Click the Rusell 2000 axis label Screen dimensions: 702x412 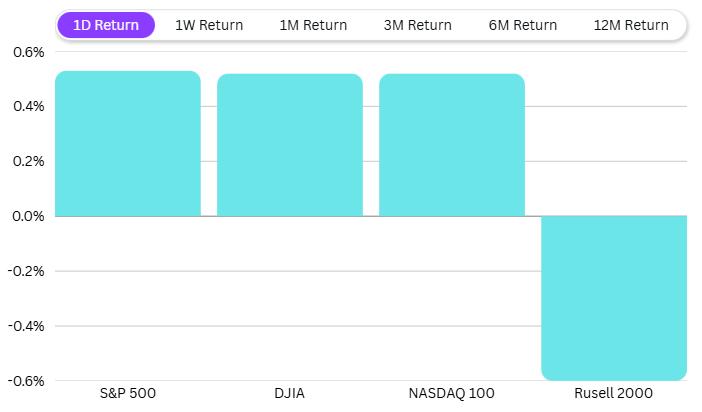point(614,393)
